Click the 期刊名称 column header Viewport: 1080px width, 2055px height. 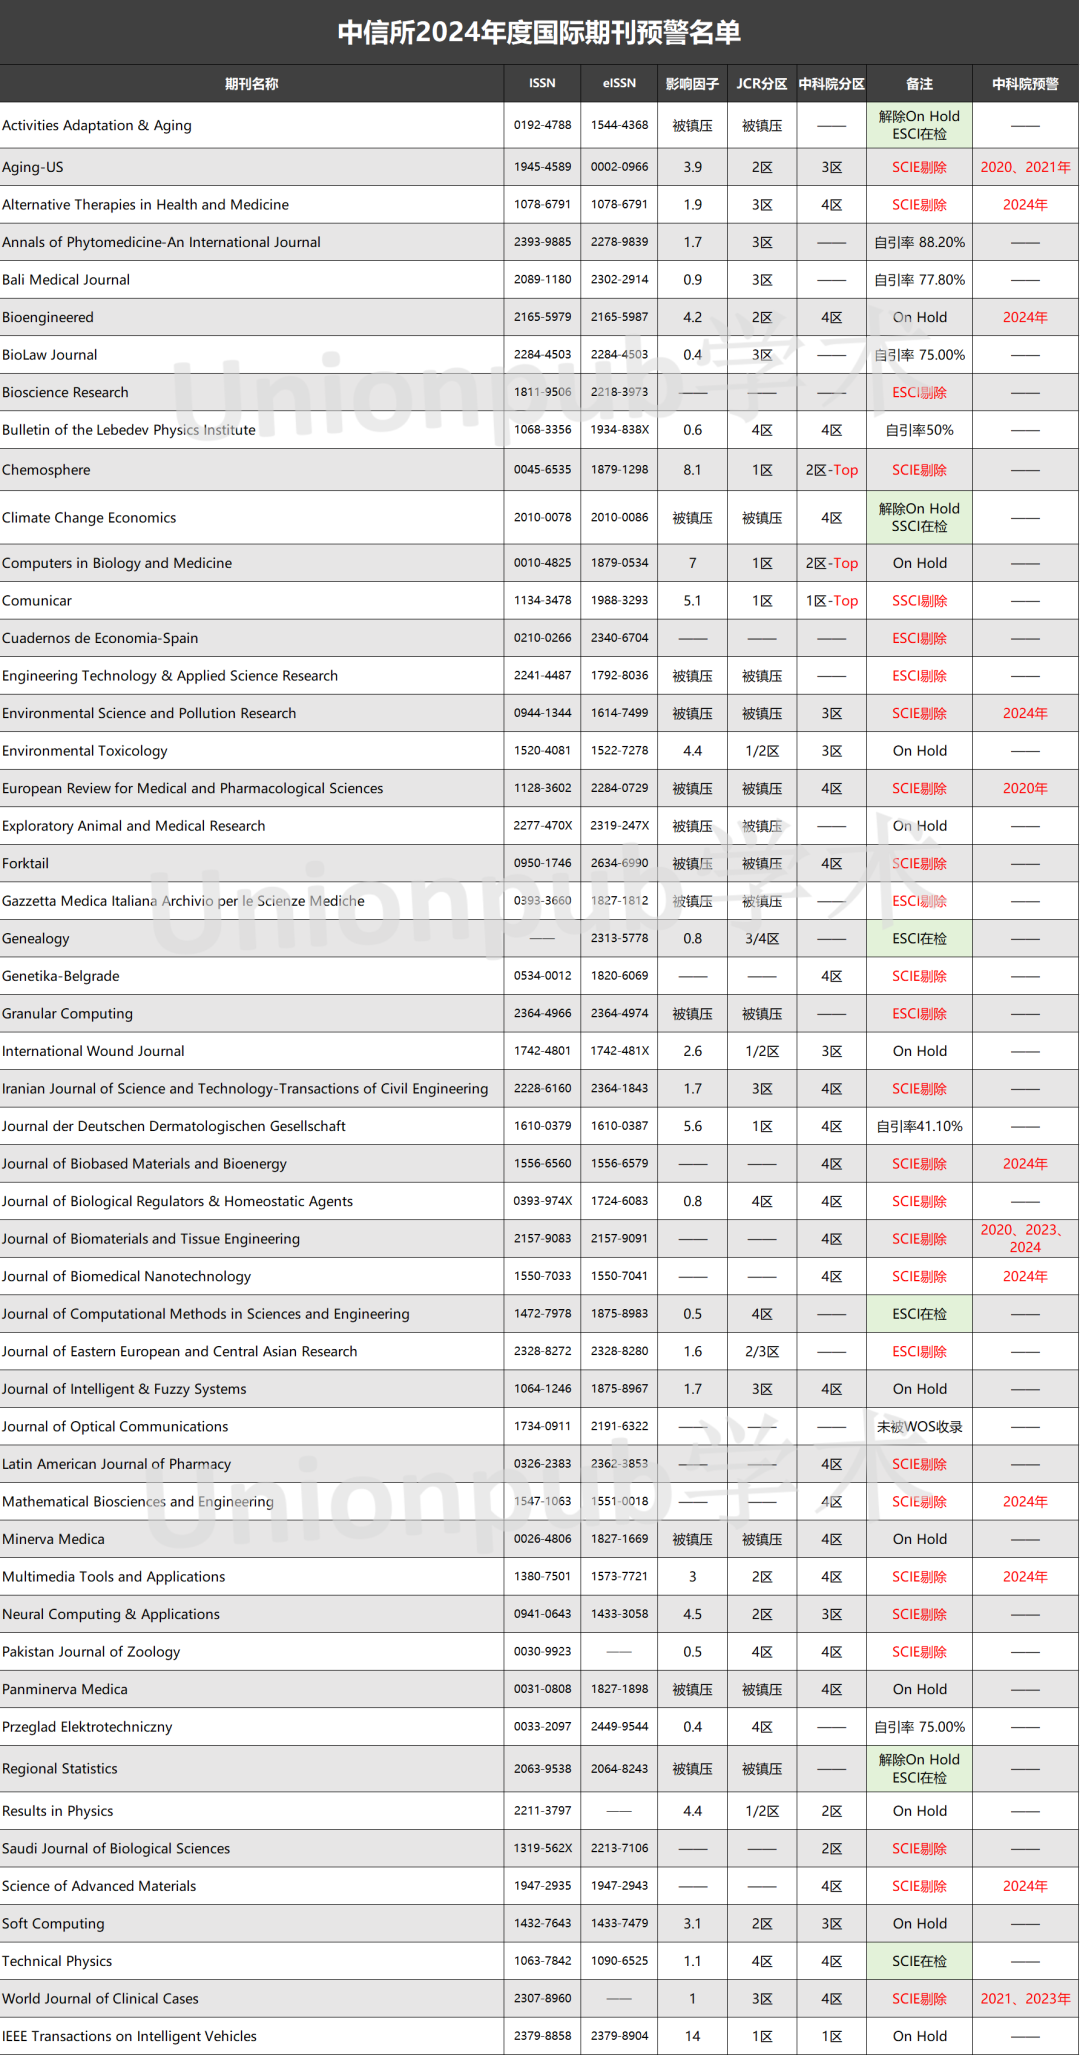click(x=252, y=84)
